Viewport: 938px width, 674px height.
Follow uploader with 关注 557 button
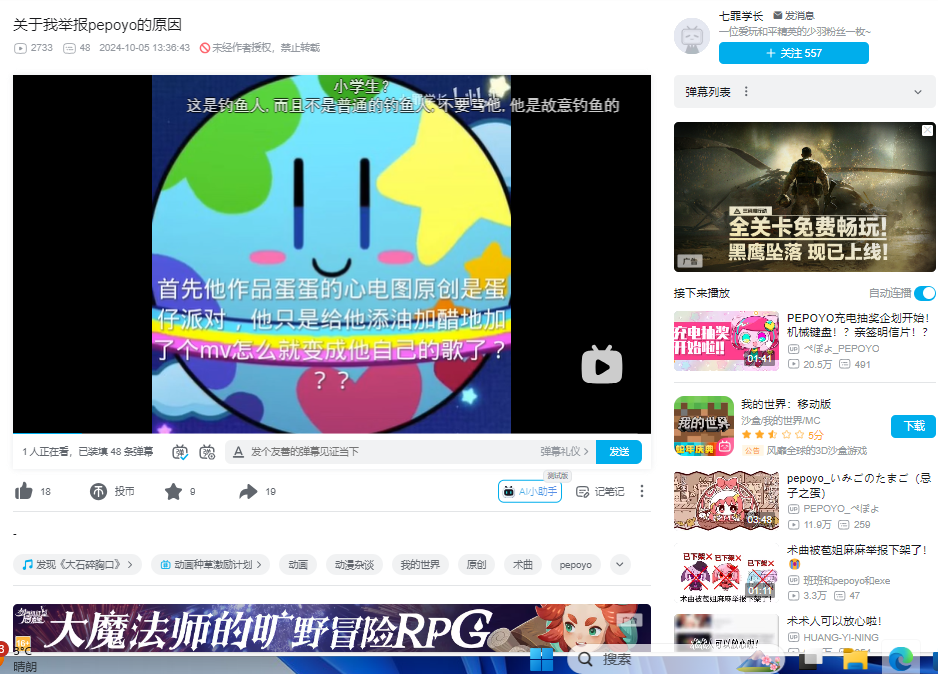[x=794, y=53]
